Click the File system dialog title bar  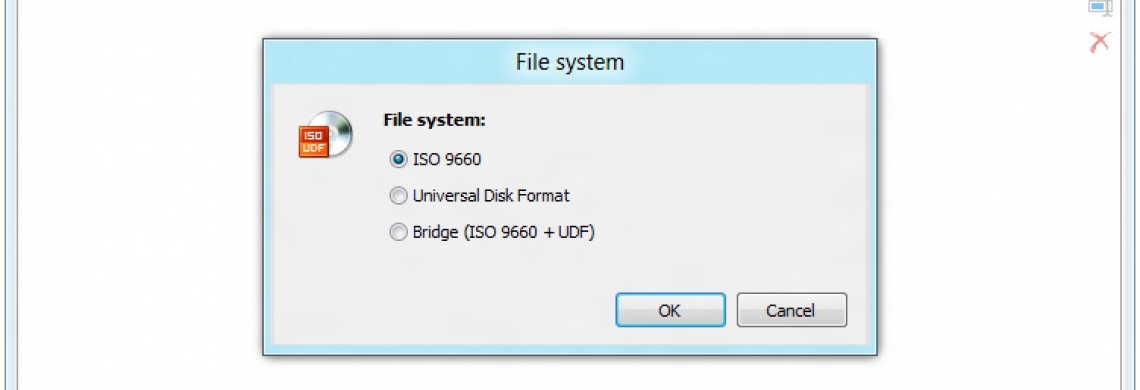570,61
